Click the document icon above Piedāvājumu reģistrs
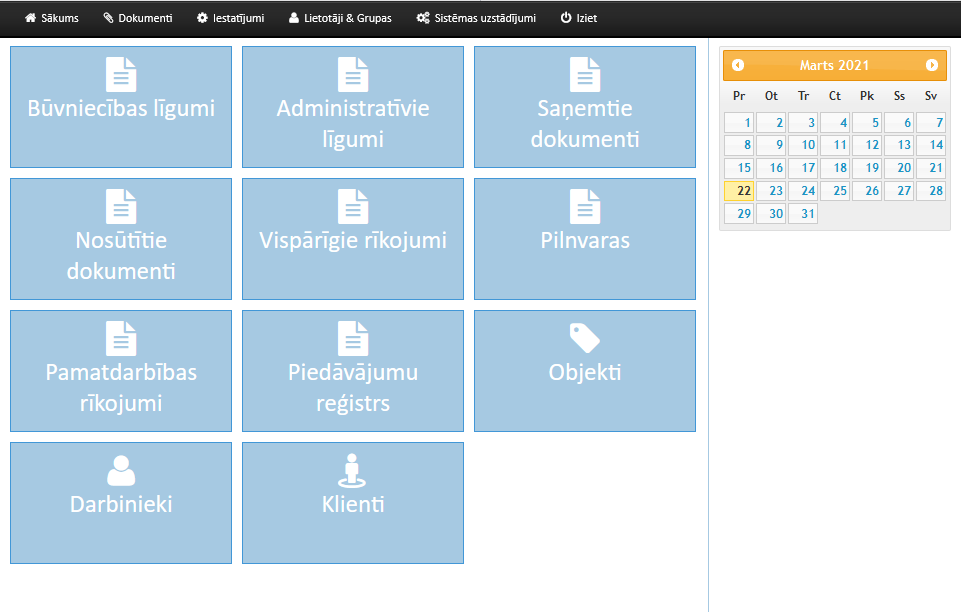This screenshot has height=612, width=961. coord(353,338)
